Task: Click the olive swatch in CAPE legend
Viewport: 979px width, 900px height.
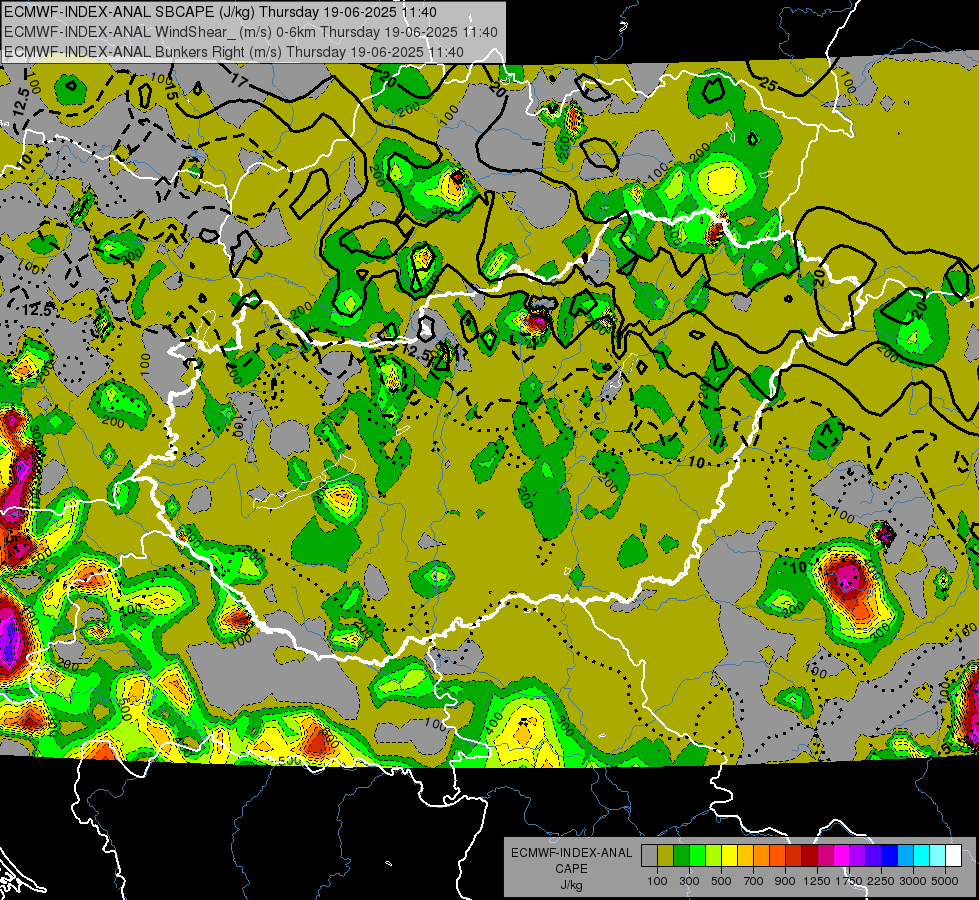Action: click(x=666, y=856)
